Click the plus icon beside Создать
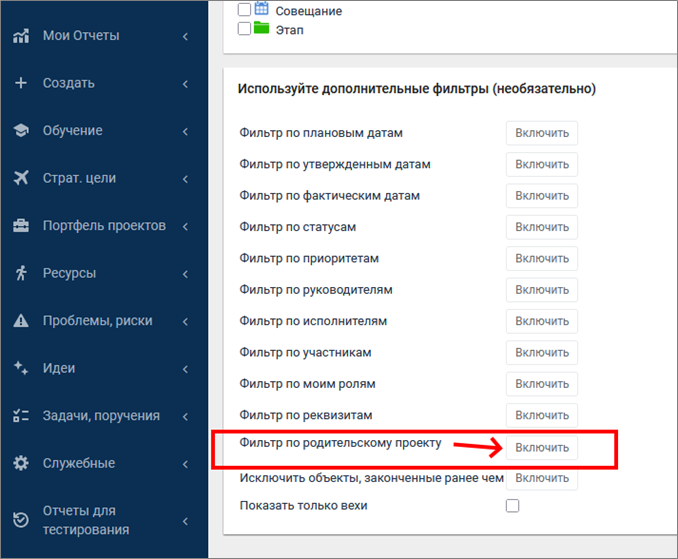678x559 pixels. click(x=21, y=83)
